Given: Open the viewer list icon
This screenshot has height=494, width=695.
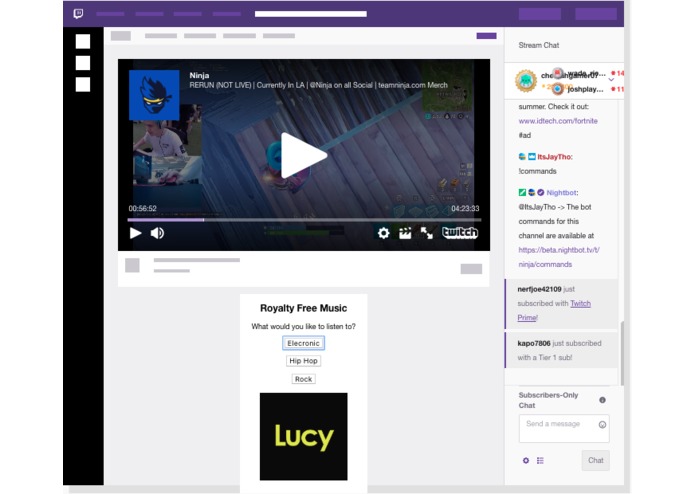Looking at the screenshot, I should point(540,461).
